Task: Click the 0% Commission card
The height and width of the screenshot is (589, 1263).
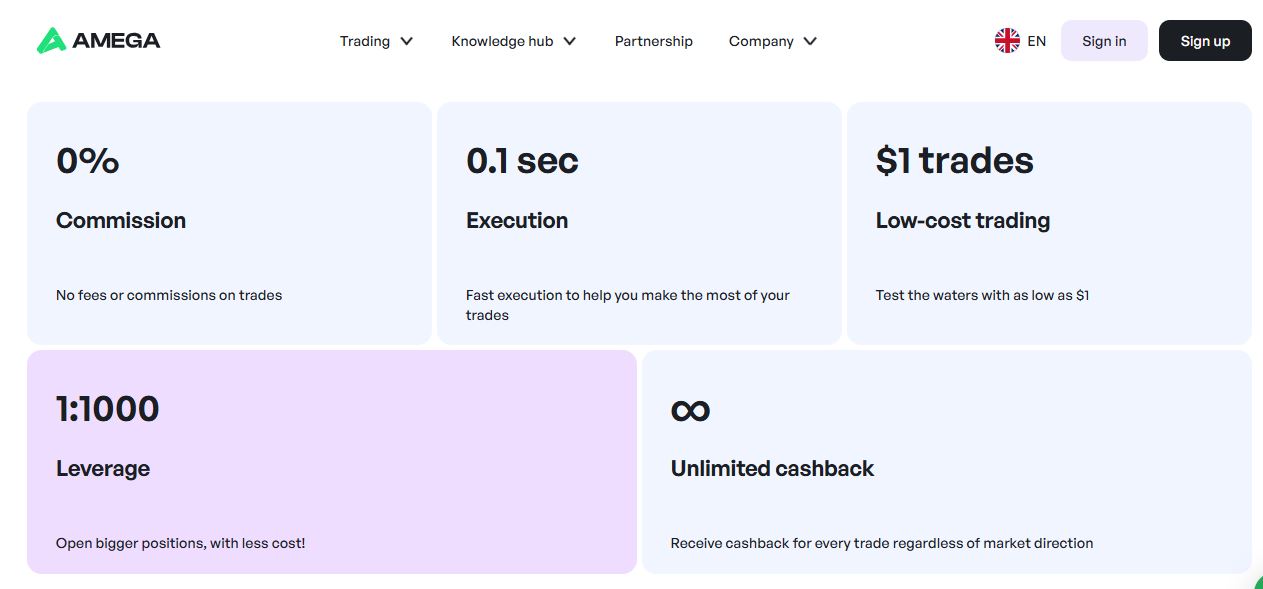Action: tap(229, 223)
